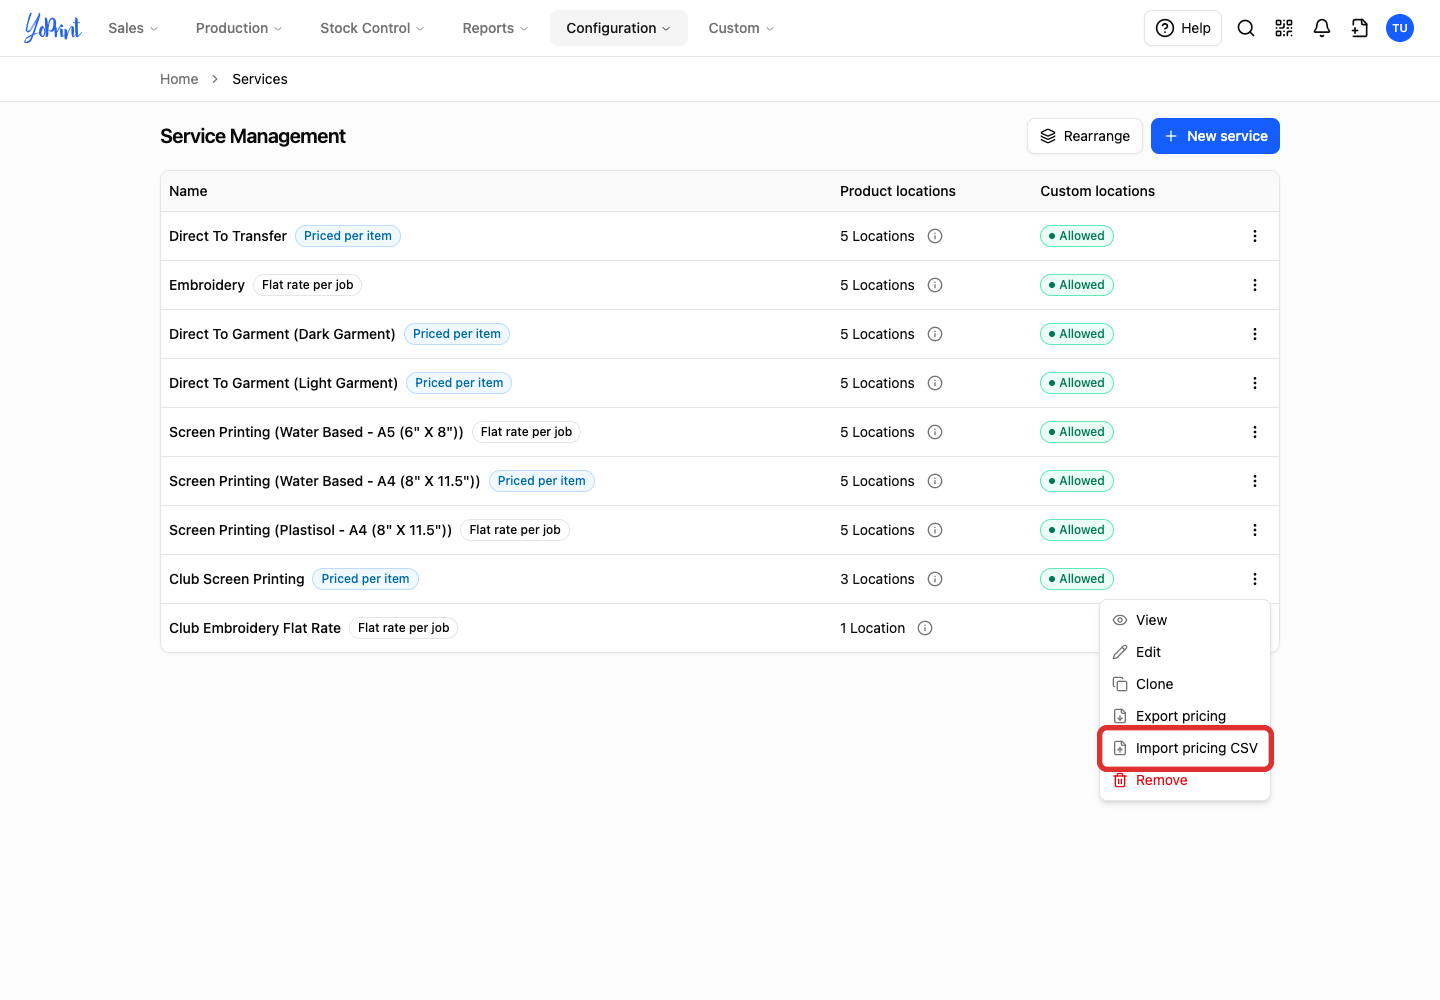
Task: Open actions menu for Screen Printing (Water Based - A4) row
Action: click(1255, 481)
